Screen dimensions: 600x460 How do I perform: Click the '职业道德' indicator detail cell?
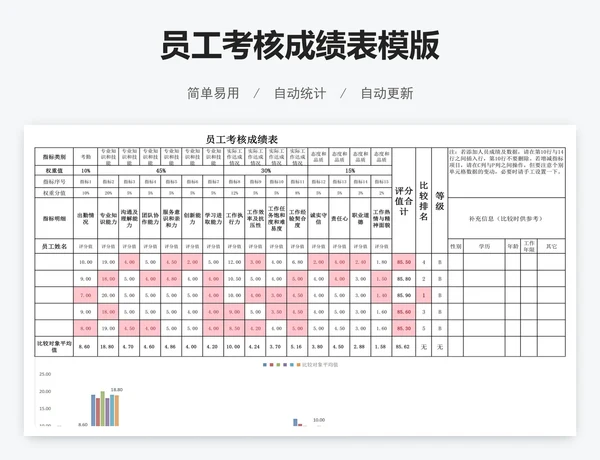click(x=360, y=219)
